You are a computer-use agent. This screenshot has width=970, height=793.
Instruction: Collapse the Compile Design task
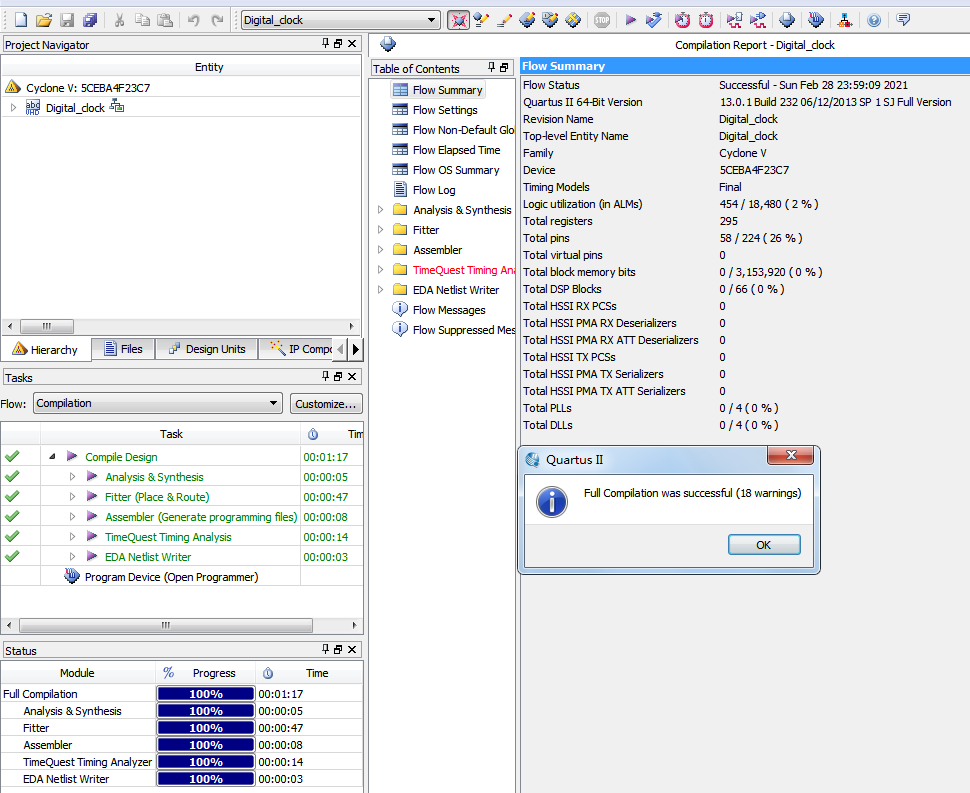click(53, 457)
